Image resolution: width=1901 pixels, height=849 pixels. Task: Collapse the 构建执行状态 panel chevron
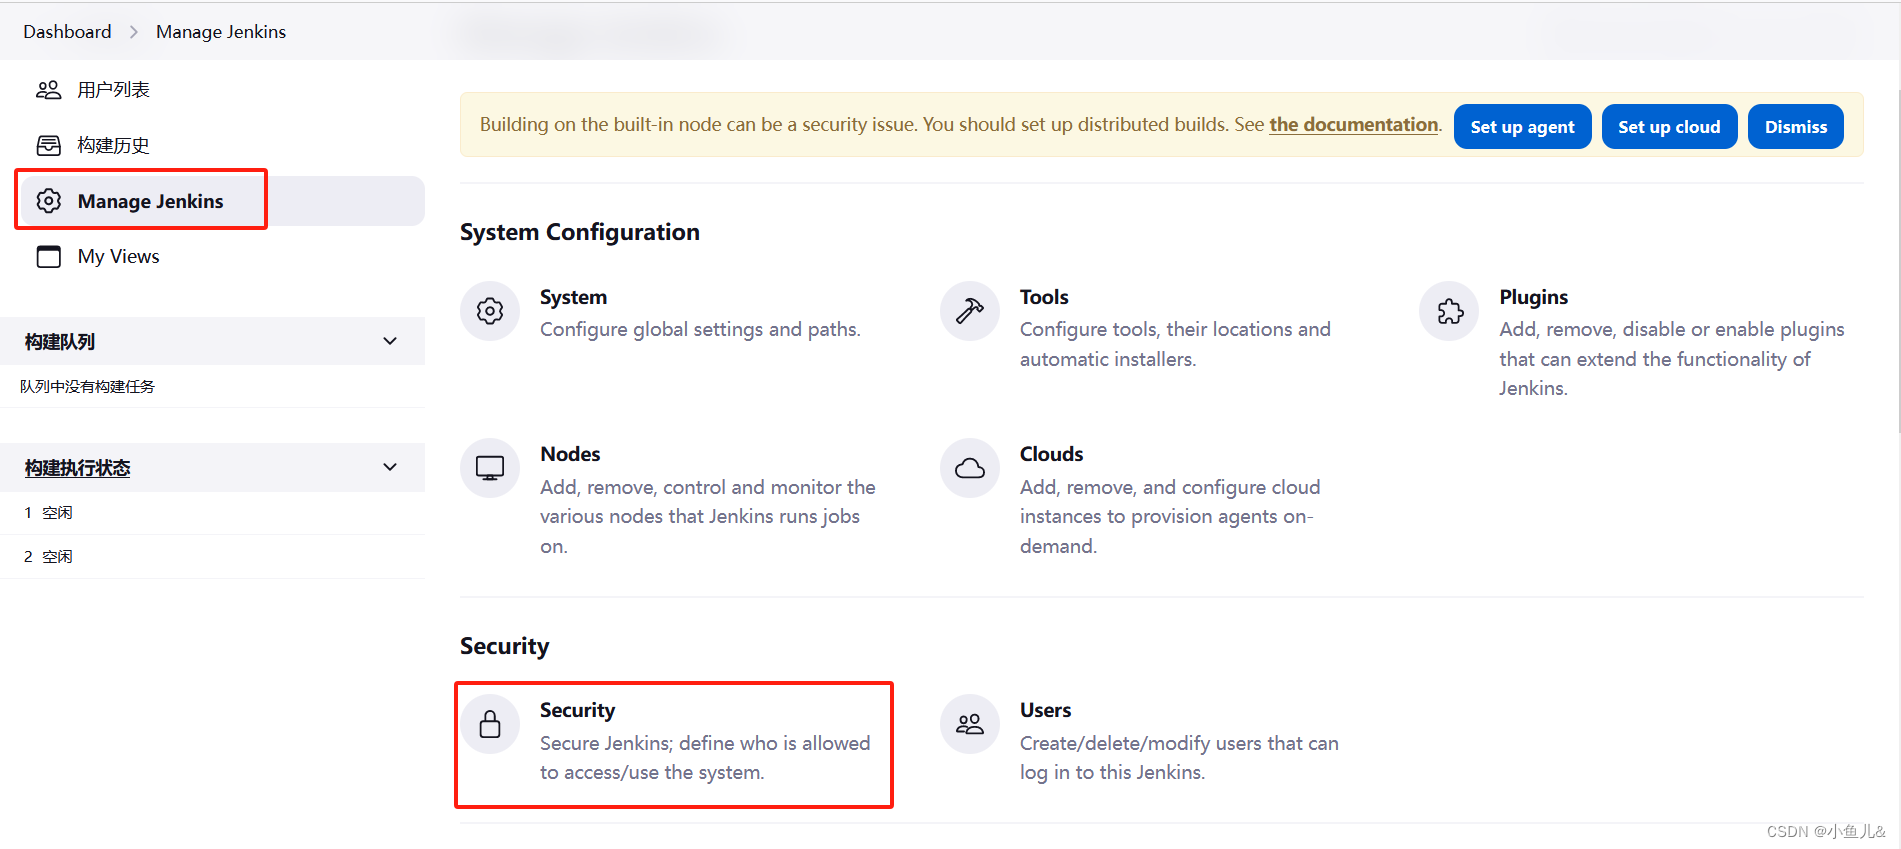pyautogui.click(x=390, y=467)
